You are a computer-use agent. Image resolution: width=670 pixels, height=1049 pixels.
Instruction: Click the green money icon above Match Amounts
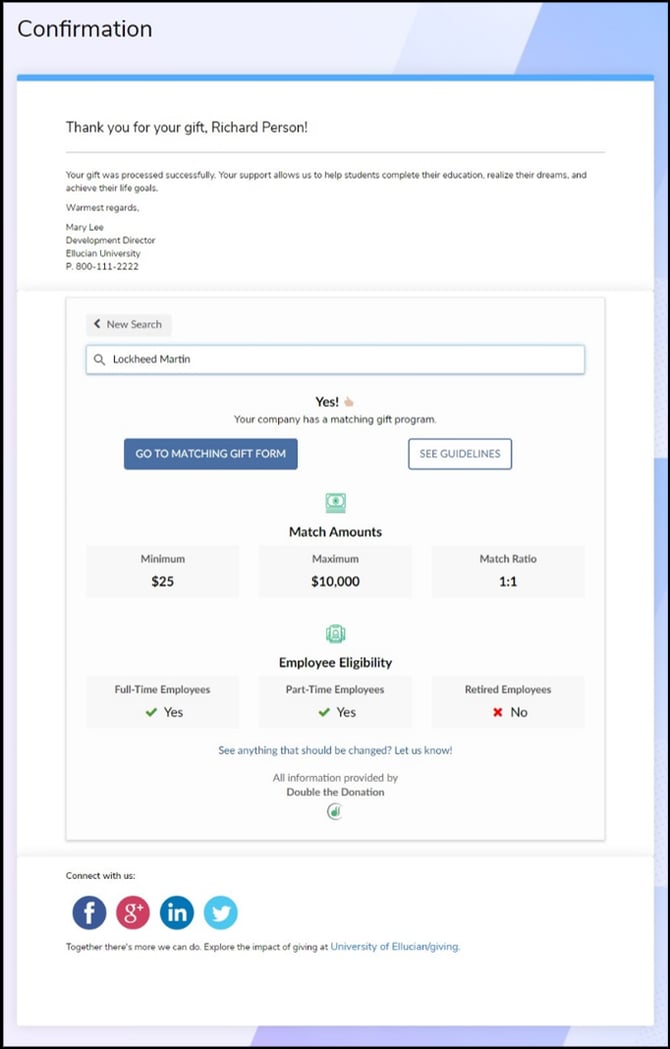[x=335, y=503]
